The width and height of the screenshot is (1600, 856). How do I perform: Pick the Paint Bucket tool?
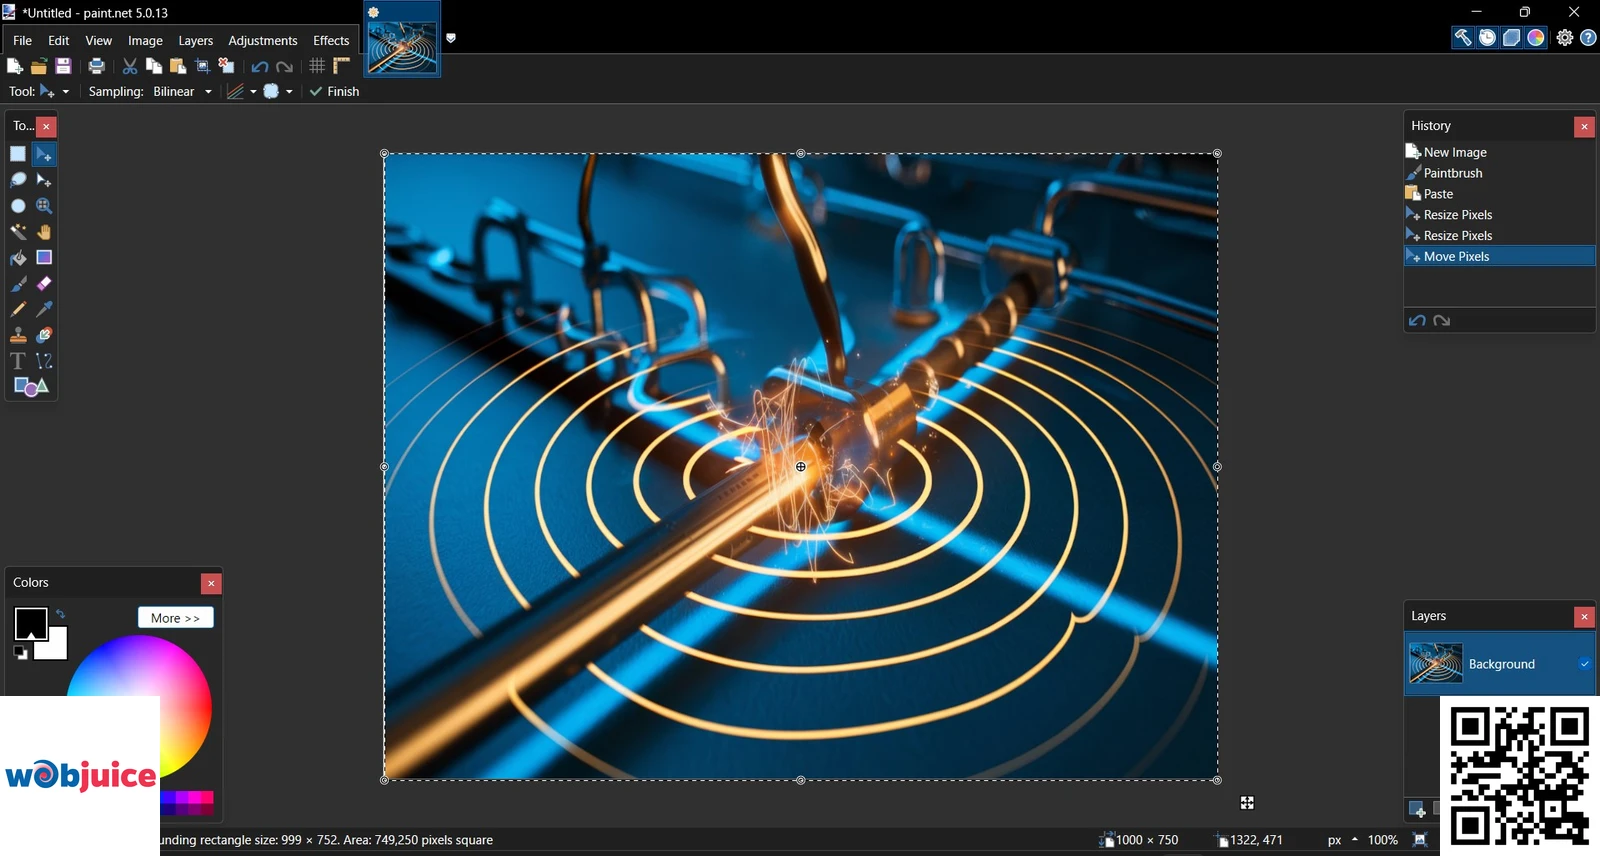click(18, 258)
